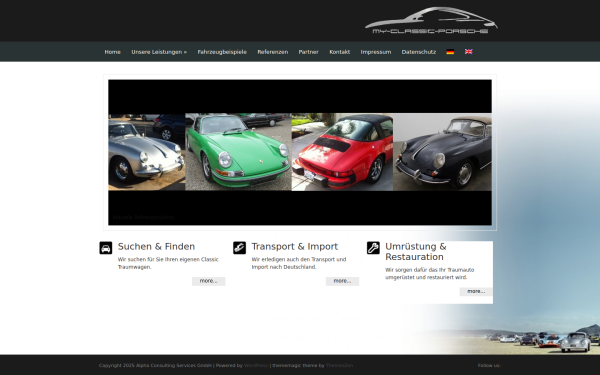Click the dark blue Porsche 356 slider image
Image resolution: width=600 pixels, height=375 pixels.
pyautogui.click(x=442, y=152)
